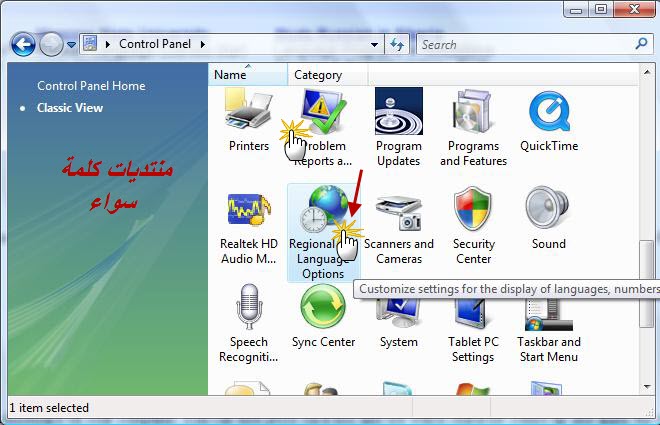Click the Maximize window button

601,9
